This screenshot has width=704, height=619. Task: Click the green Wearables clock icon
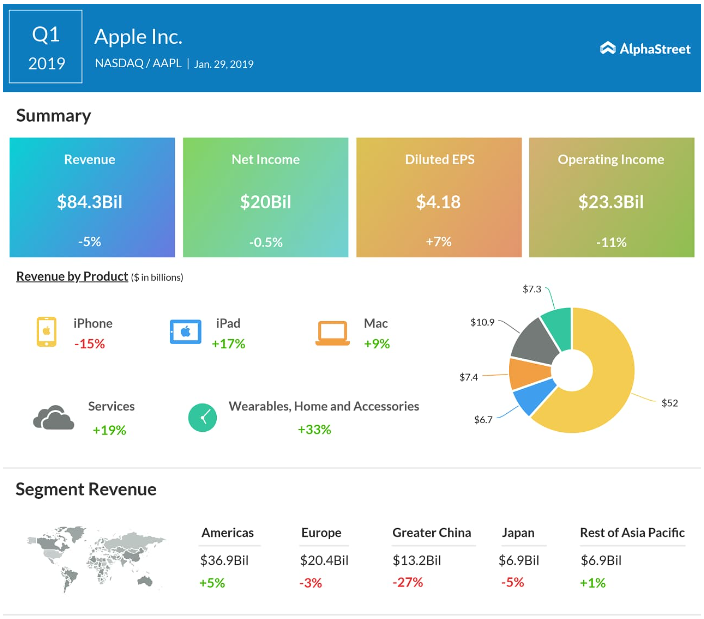(x=203, y=417)
